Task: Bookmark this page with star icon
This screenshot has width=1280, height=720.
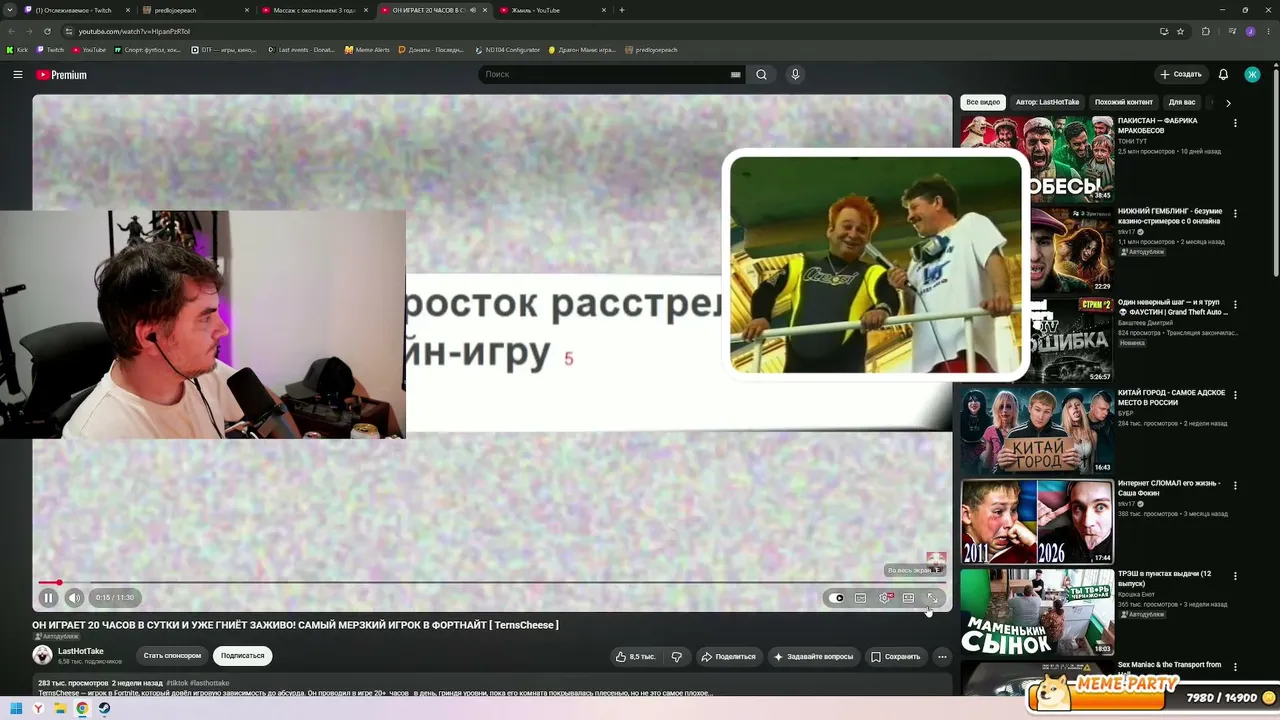Action: 1180,31
